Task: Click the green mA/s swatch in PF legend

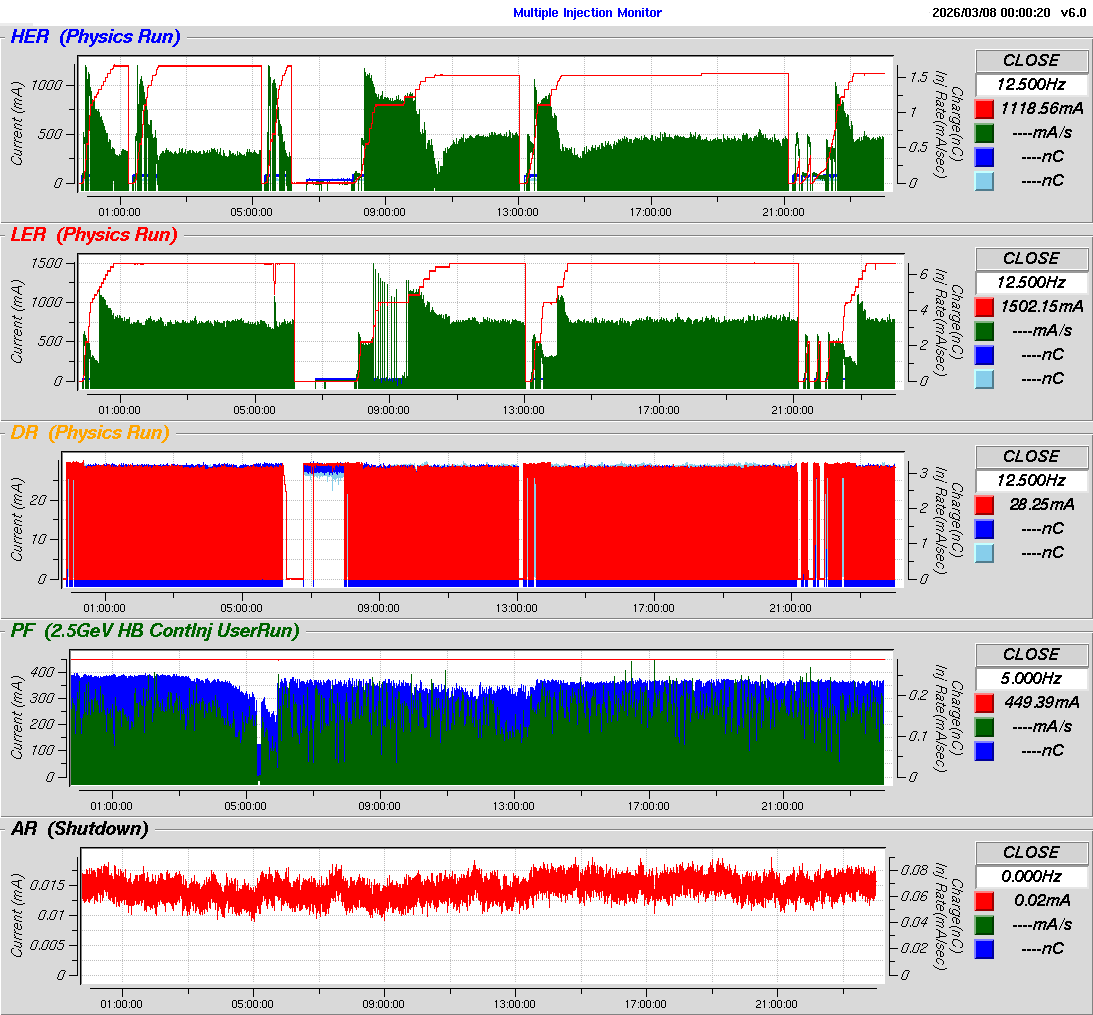Action: pos(984,726)
